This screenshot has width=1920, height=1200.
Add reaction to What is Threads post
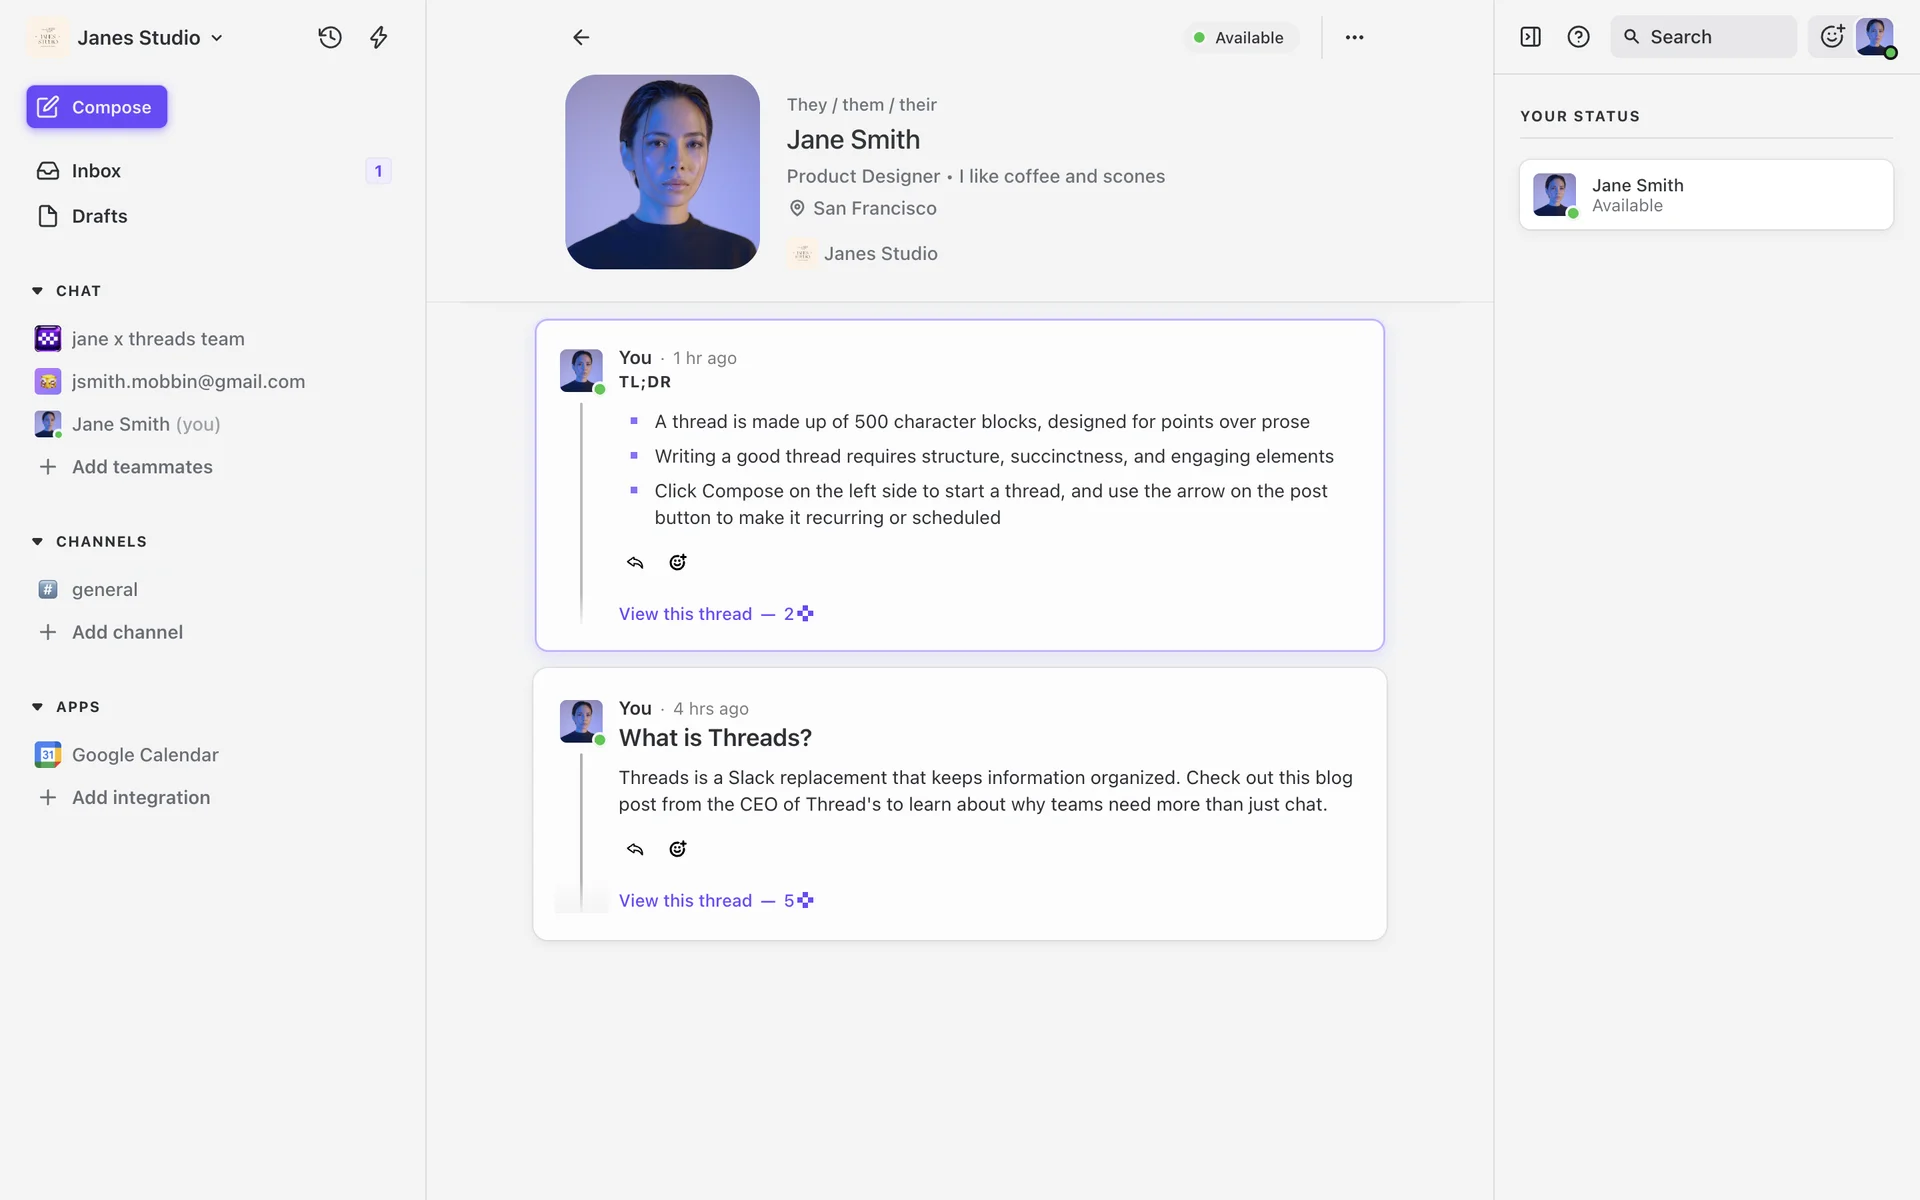pos(678,849)
